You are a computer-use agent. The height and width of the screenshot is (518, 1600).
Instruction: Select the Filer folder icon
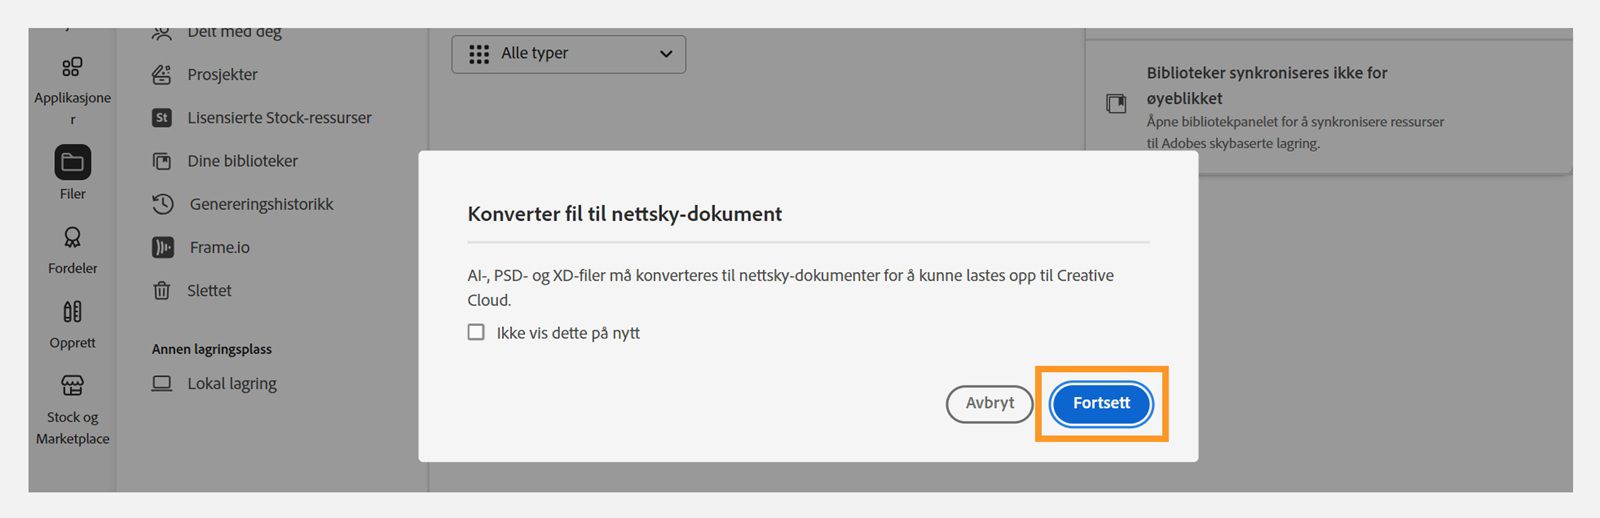72,162
